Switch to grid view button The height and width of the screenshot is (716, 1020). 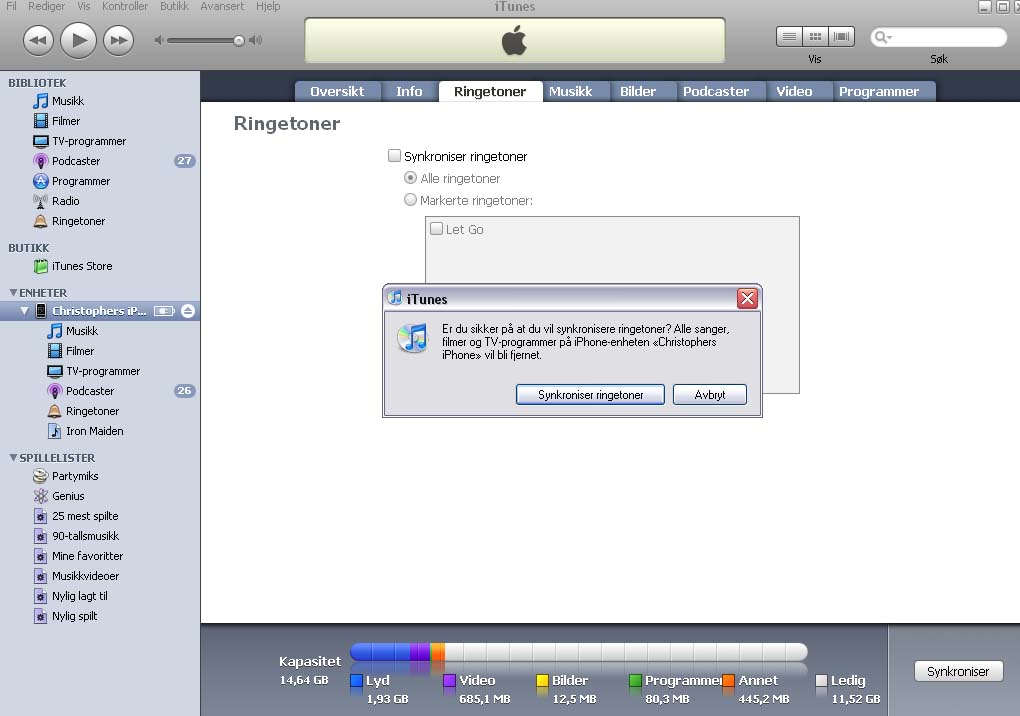[815, 36]
